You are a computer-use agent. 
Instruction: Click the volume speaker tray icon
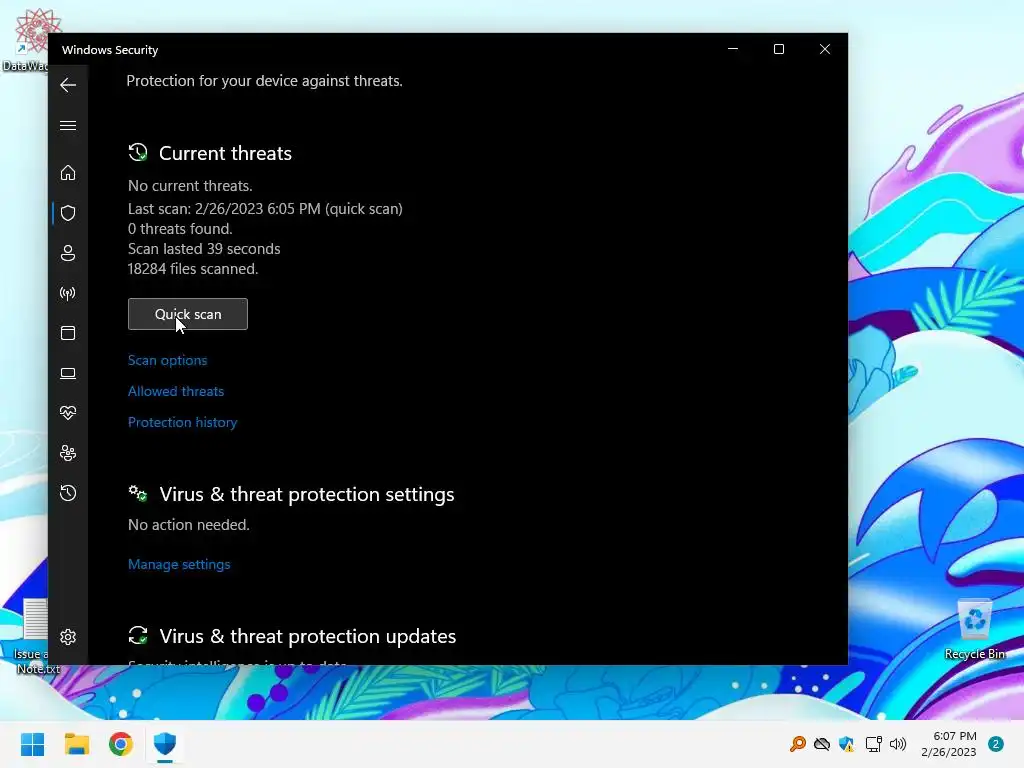point(898,744)
